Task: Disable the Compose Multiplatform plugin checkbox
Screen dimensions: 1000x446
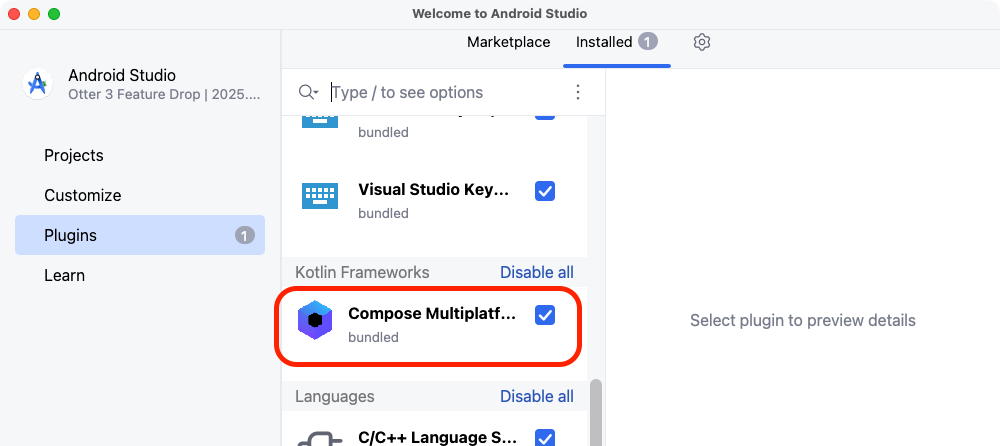Action: click(x=545, y=315)
